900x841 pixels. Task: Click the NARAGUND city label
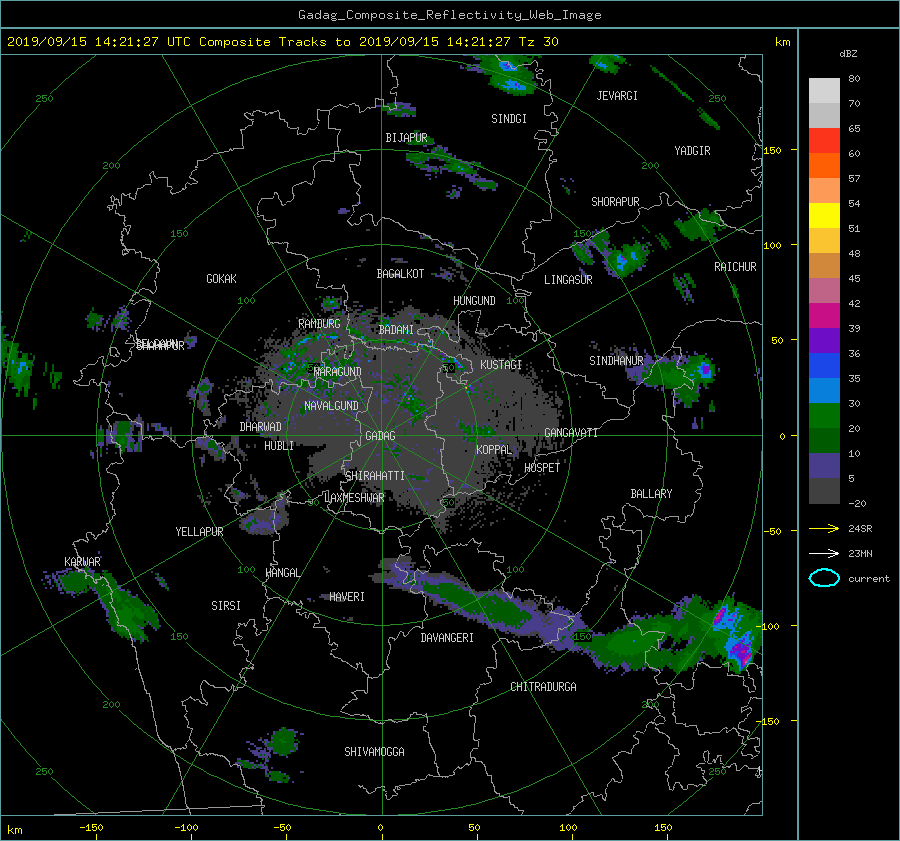click(x=338, y=371)
